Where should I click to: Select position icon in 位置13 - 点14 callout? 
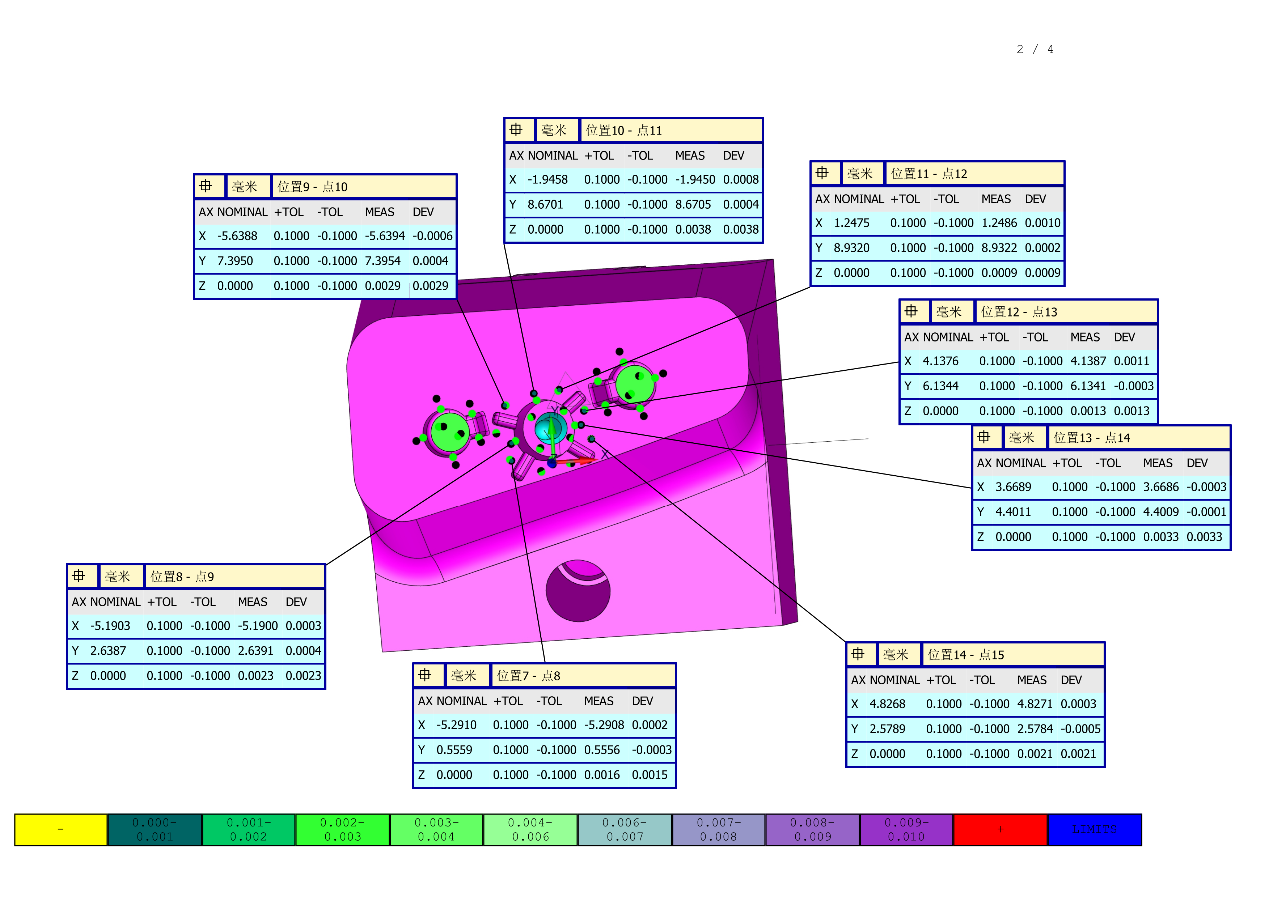click(x=987, y=437)
